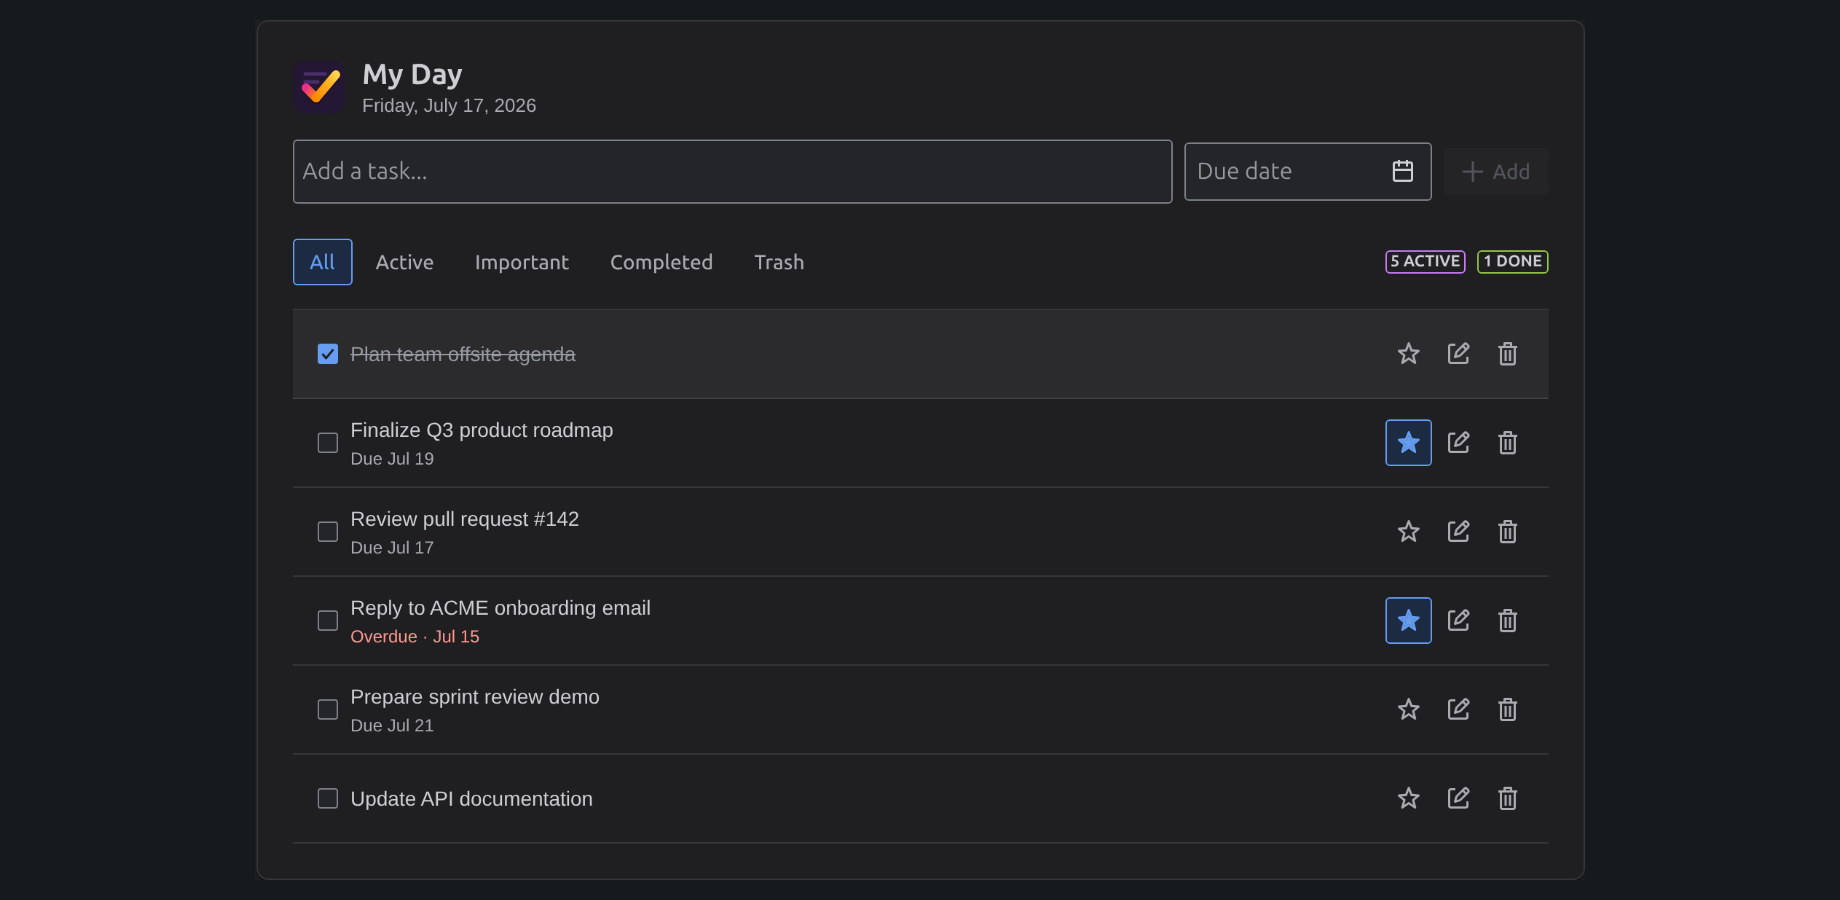
Task: Click the 'Friday, July 17, 2026' date
Action: coord(449,106)
